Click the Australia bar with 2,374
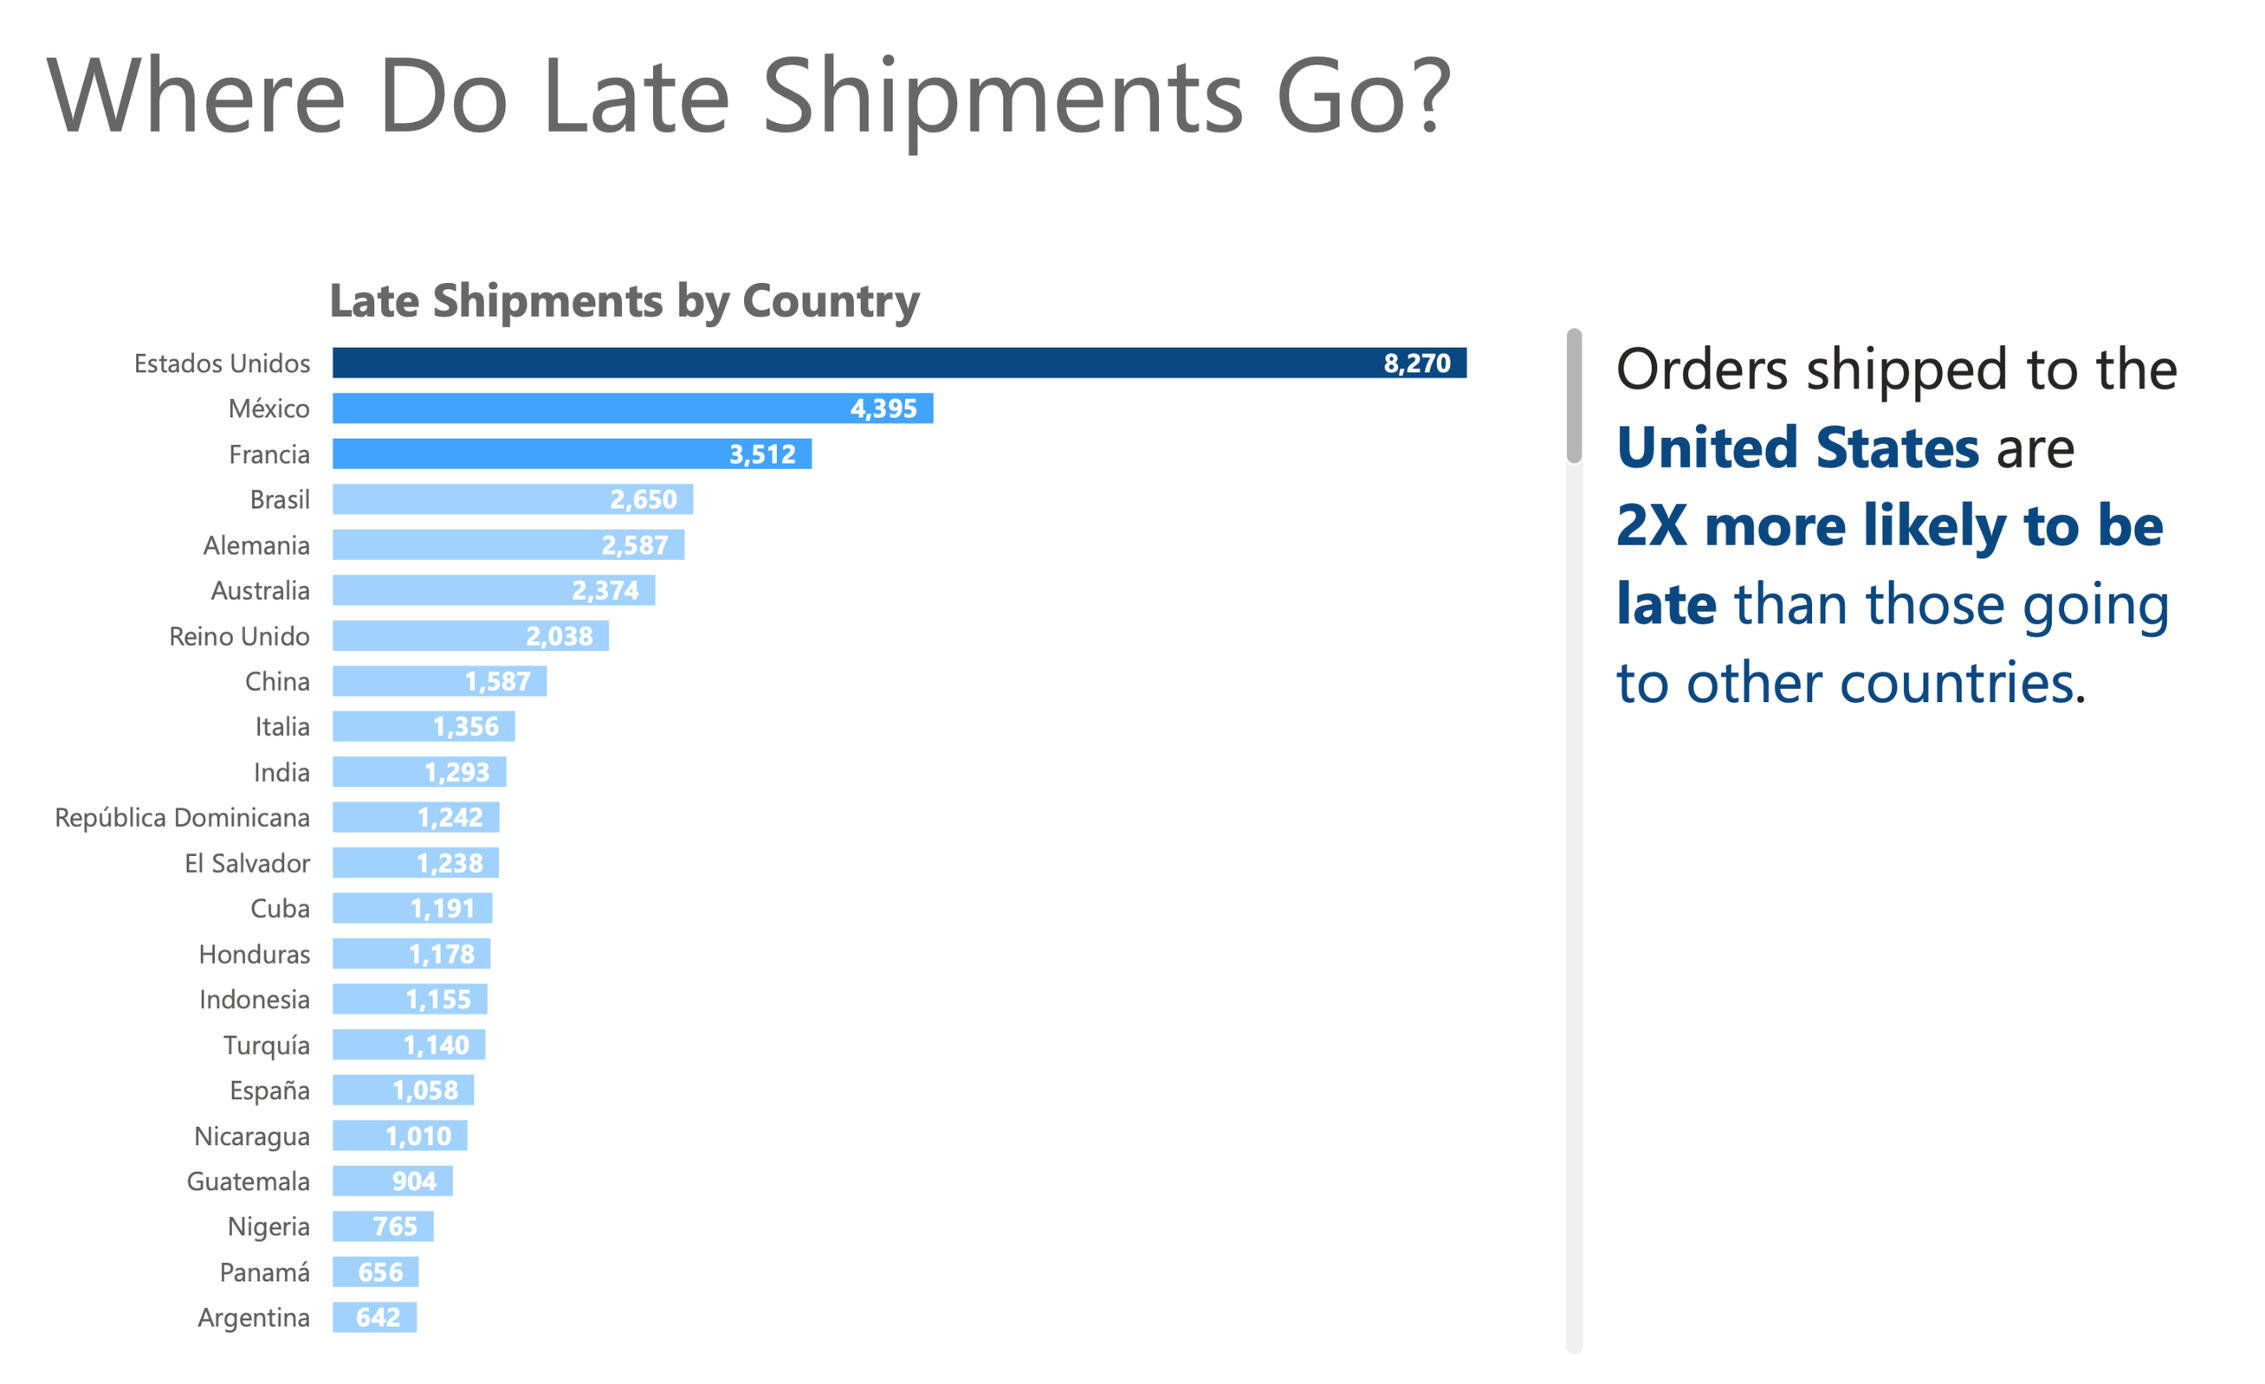 click(493, 590)
